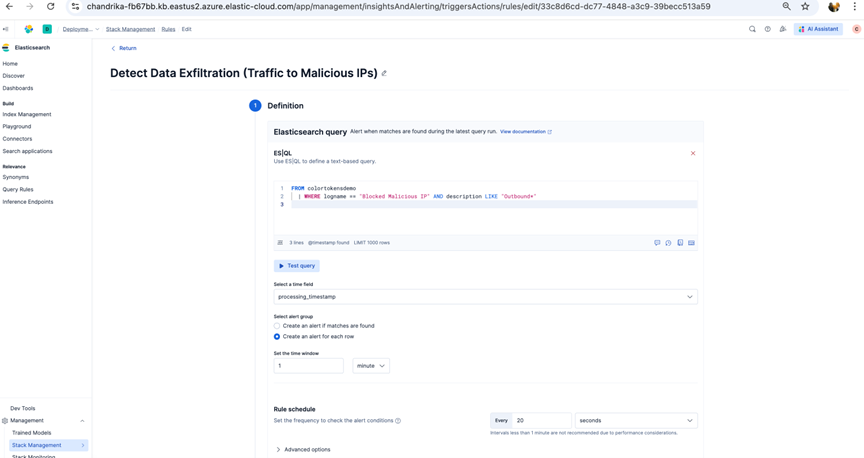This screenshot has height=458, width=864.
Task: Open Dev Tools in sidebar
Action: (23, 408)
